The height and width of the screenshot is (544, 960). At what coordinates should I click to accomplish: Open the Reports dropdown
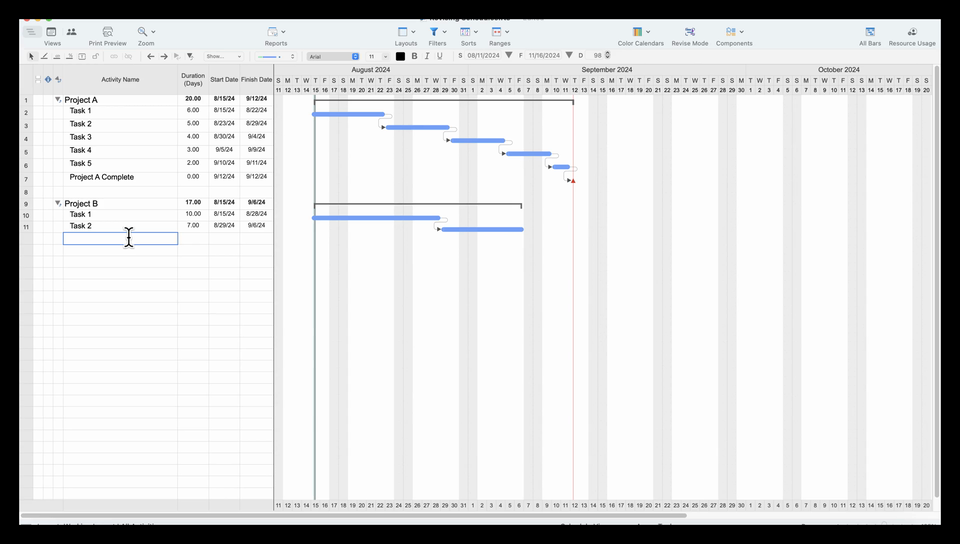pyautogui.click(x=276, y=36)
